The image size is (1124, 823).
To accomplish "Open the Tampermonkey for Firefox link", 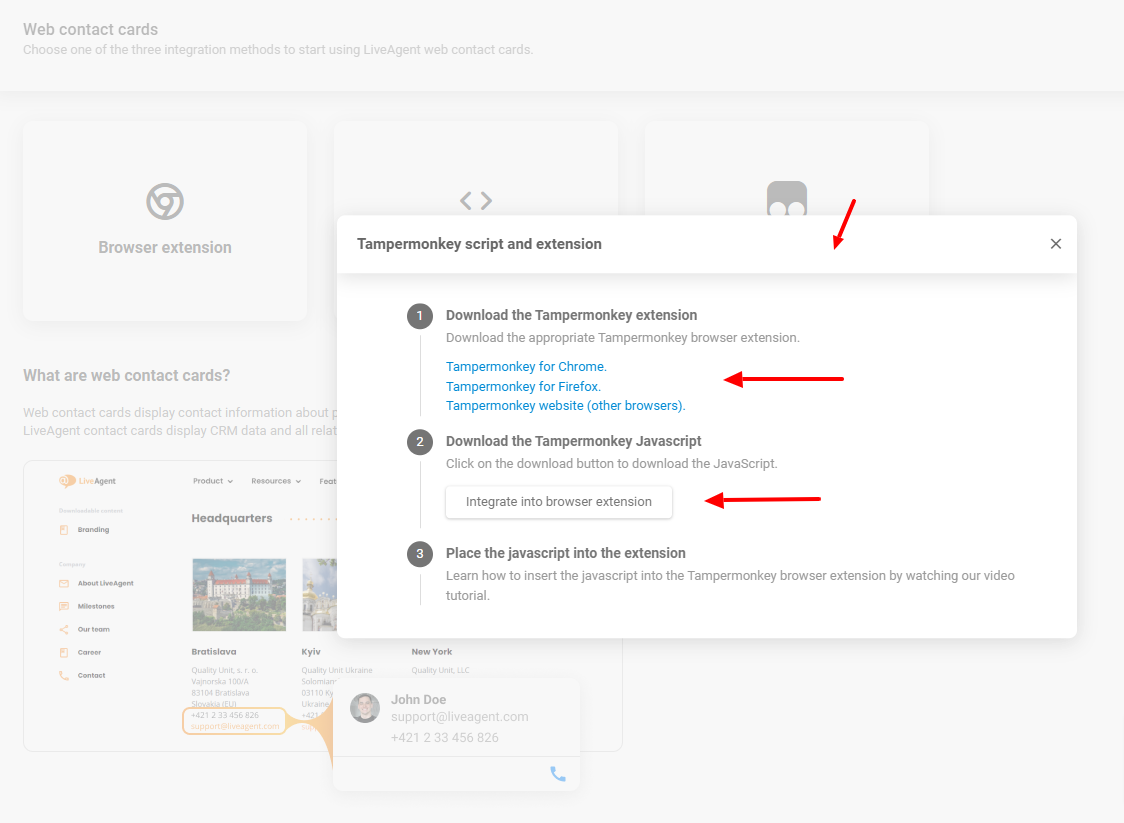I will coord(523,387).
